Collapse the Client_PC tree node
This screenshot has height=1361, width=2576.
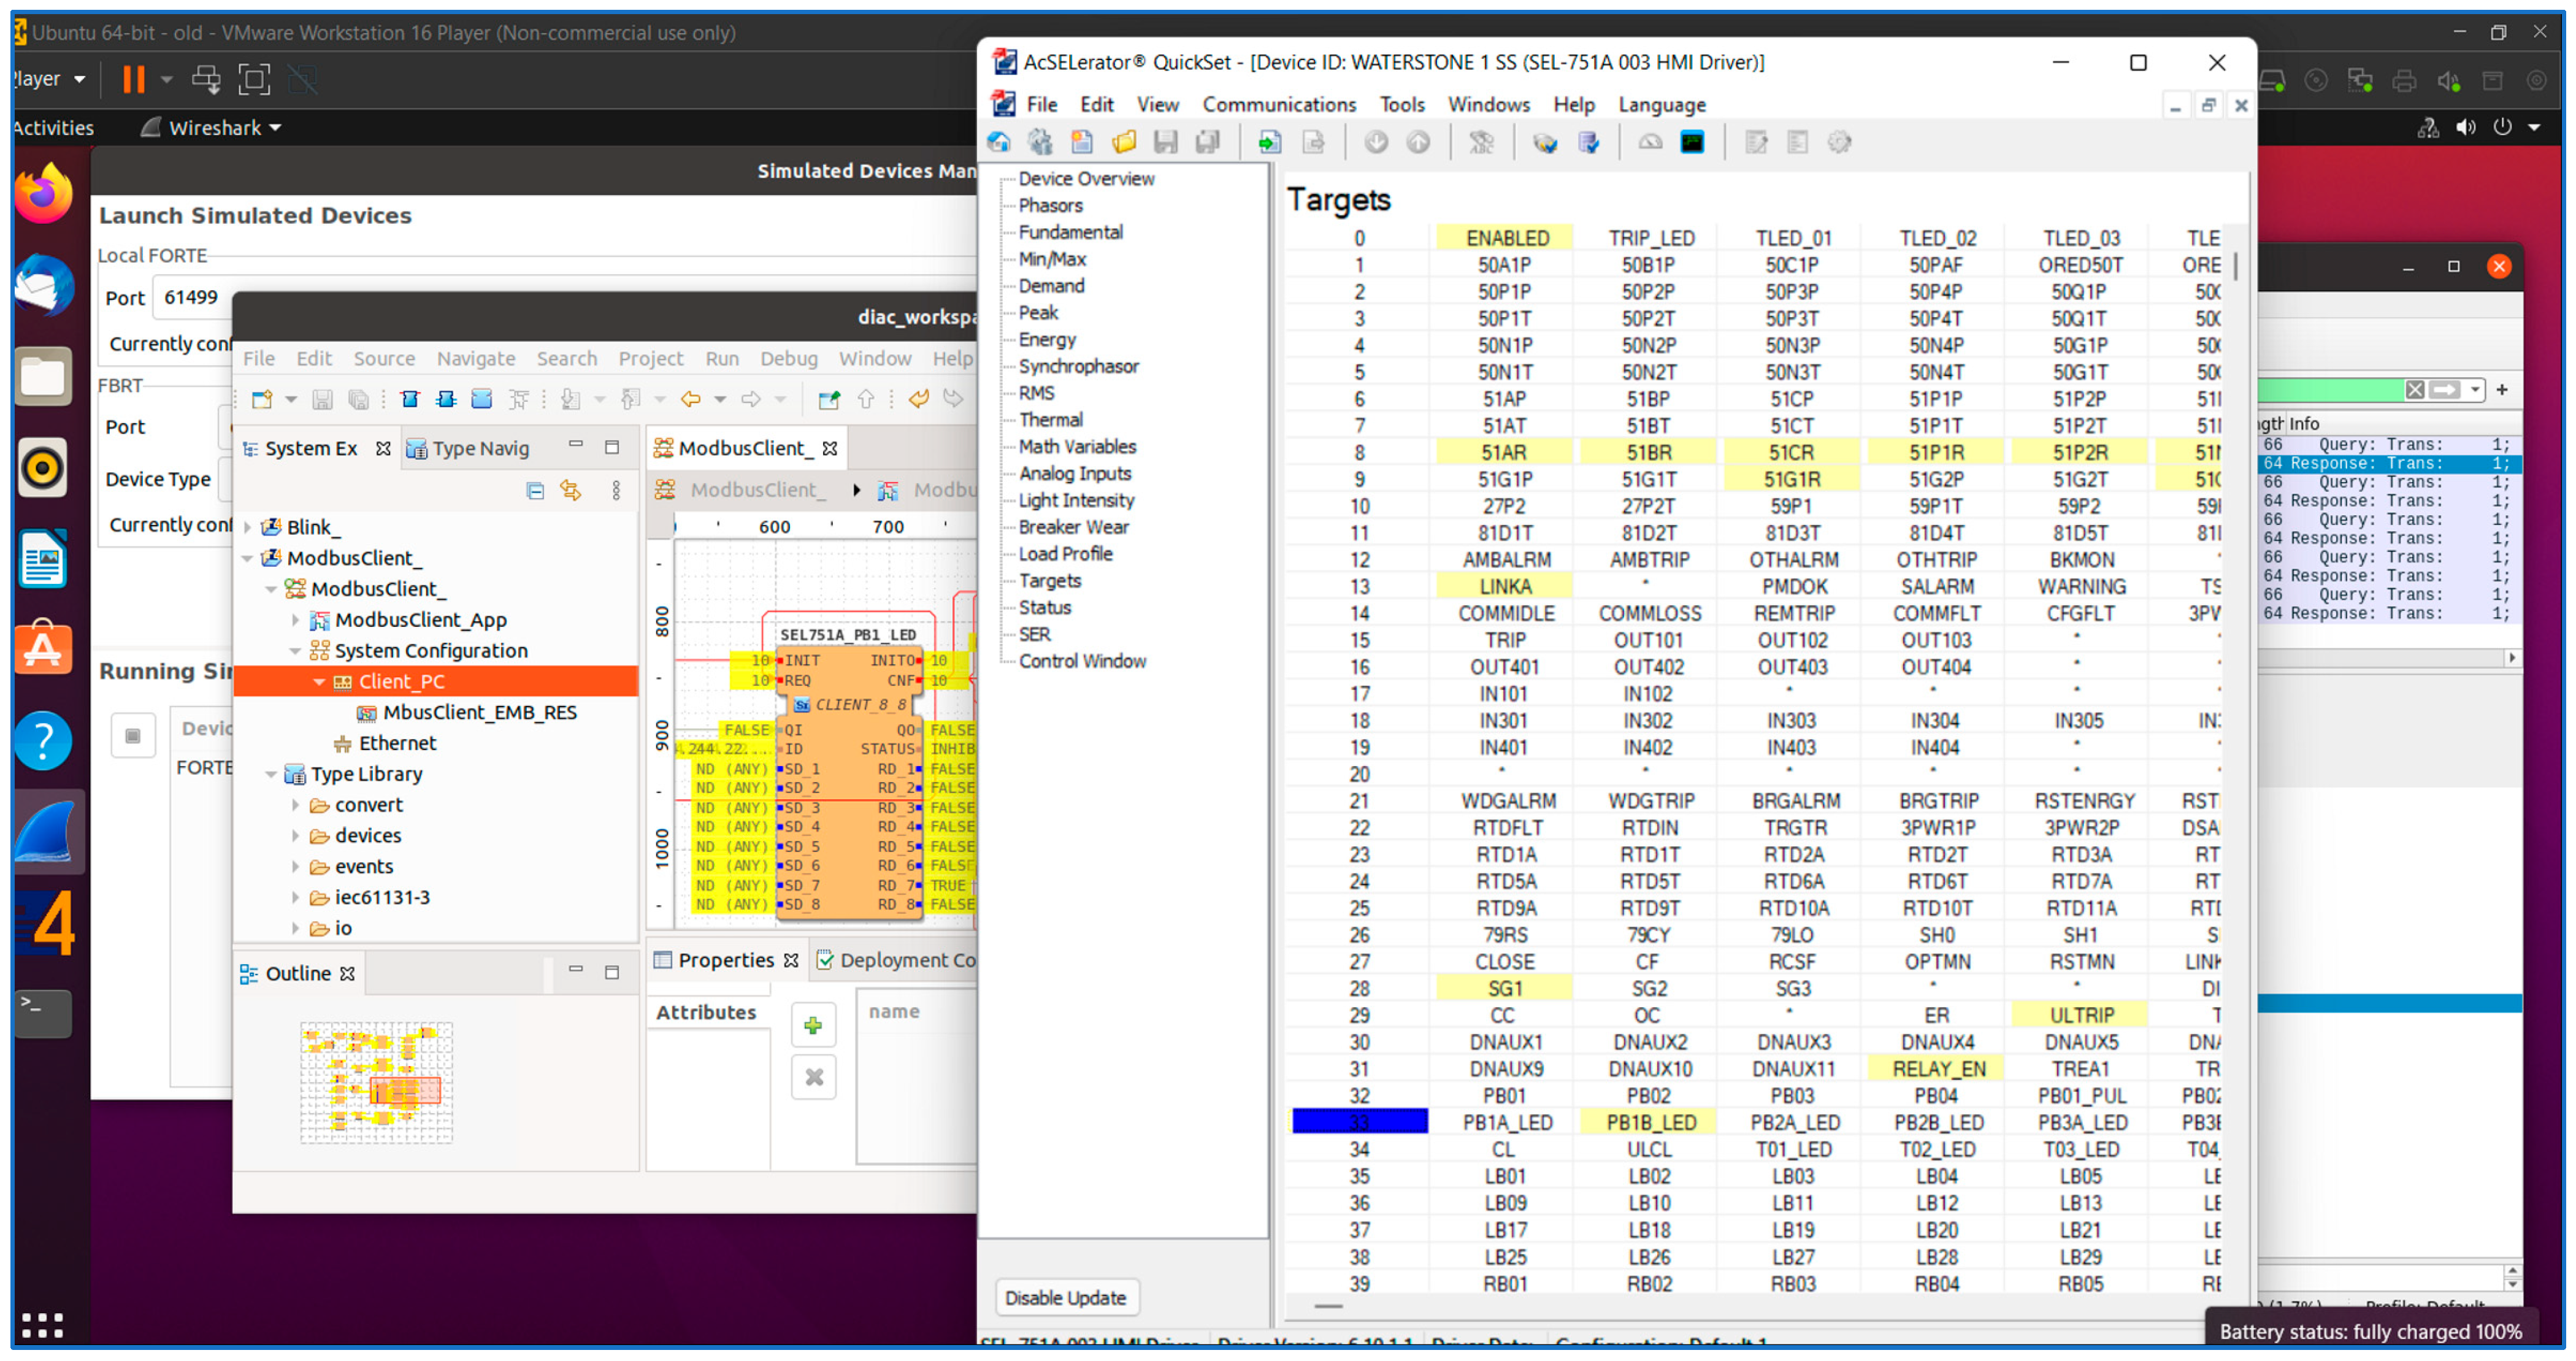click(319, 682)
